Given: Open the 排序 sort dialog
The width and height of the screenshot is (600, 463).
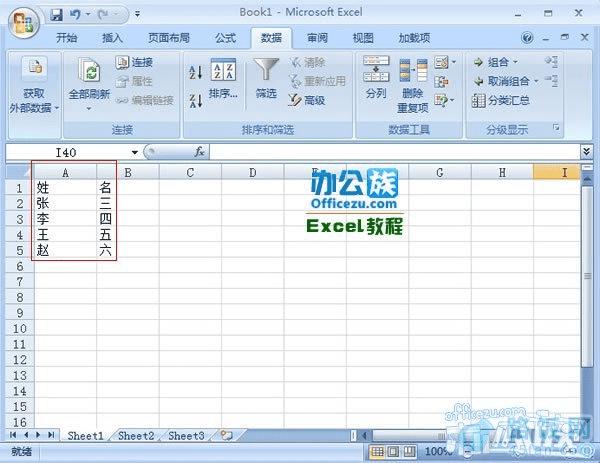Looking at the screenshot, I should (223, 79).
